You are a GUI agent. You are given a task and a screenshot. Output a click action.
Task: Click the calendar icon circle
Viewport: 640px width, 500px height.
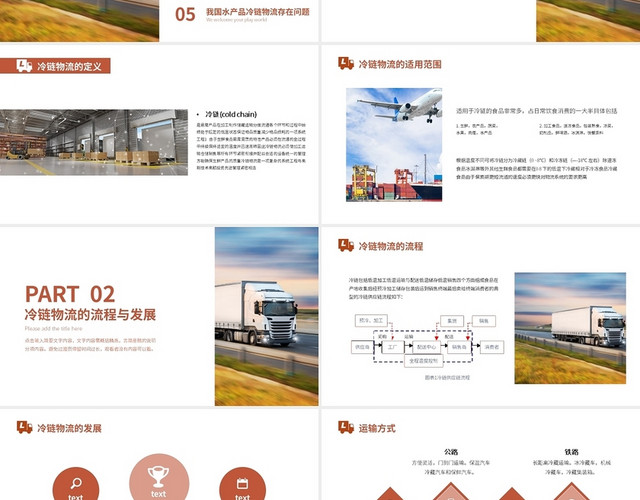click(242, 485)
